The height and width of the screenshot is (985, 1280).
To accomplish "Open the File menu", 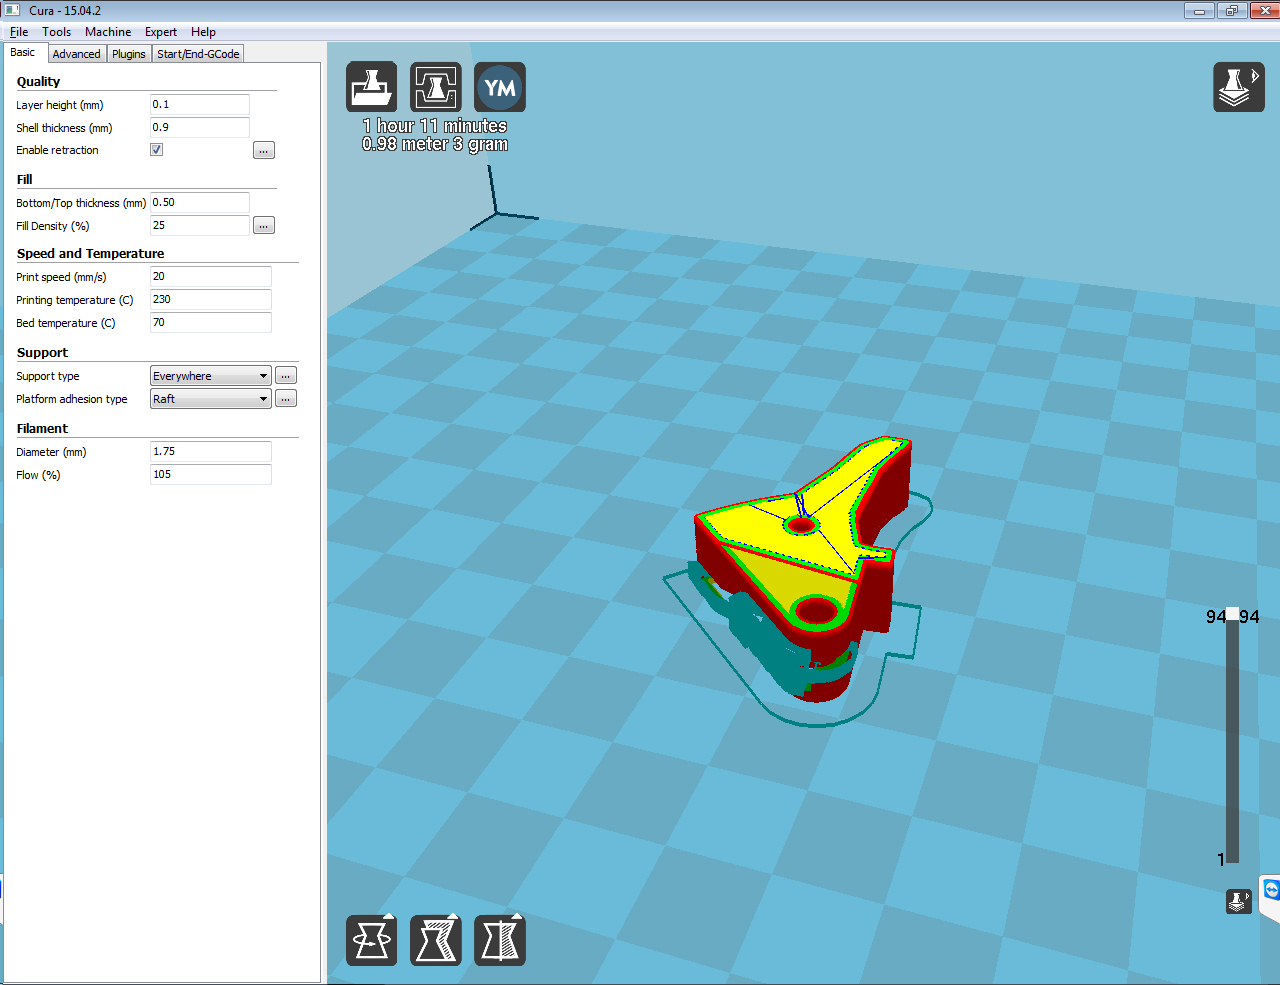I will click(x=19, y=32).
